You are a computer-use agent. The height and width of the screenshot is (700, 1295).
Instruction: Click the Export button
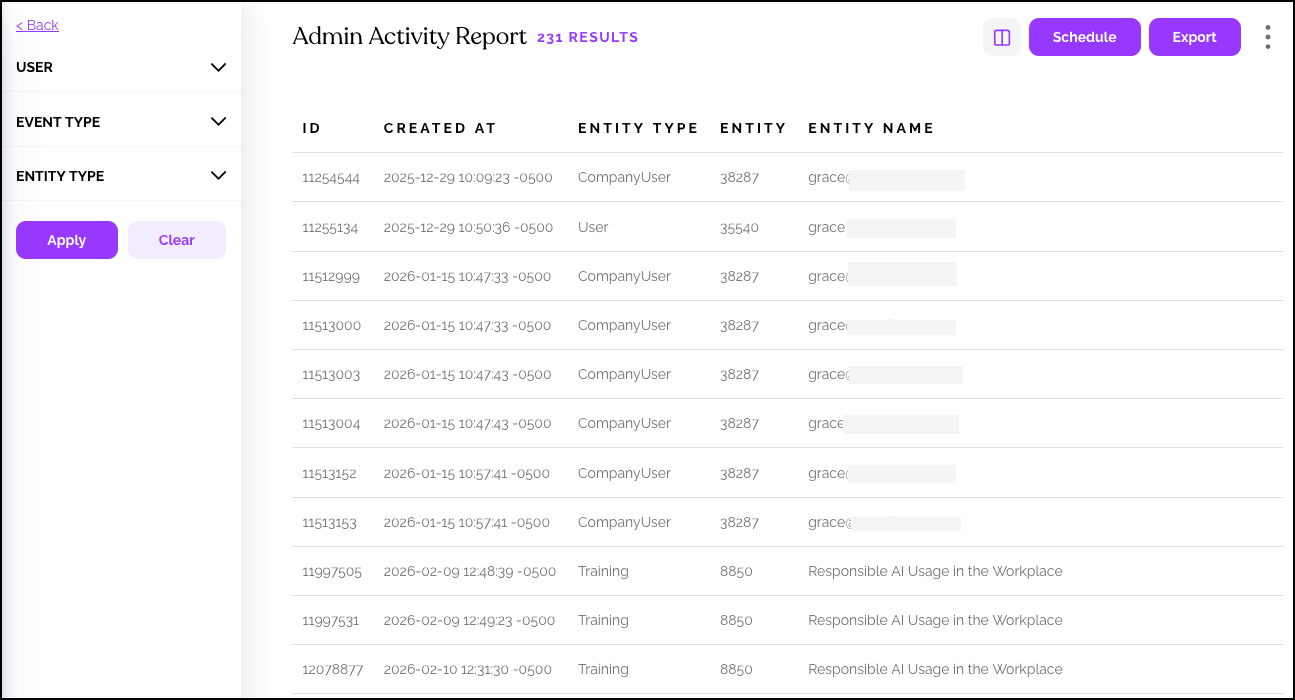pos(1194,38)
